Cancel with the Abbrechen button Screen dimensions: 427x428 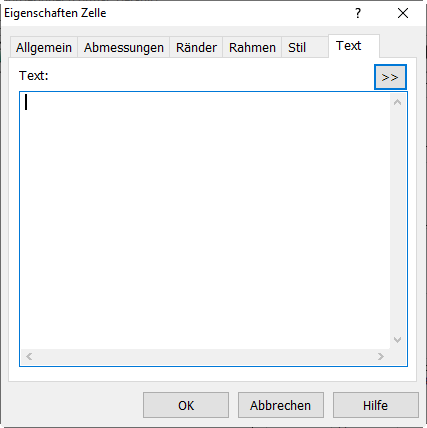[281, 405]
